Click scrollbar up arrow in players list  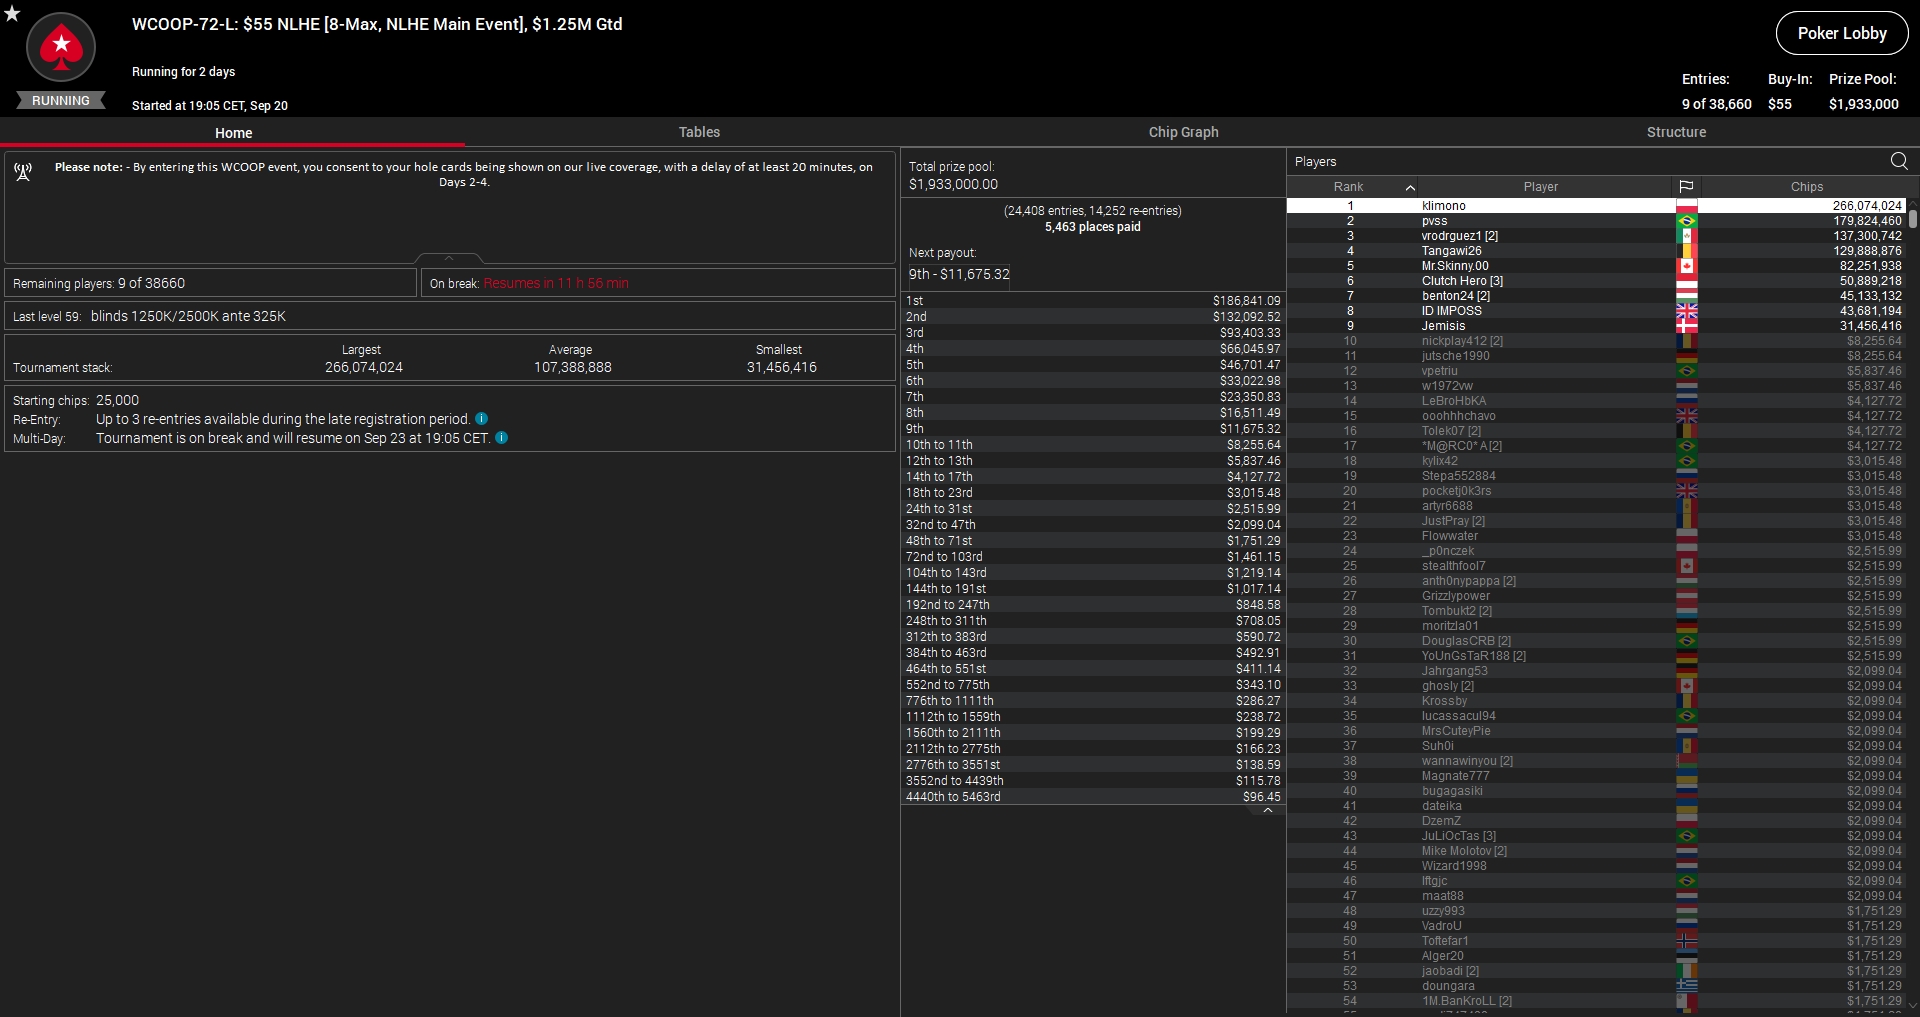click(1913, 204)
